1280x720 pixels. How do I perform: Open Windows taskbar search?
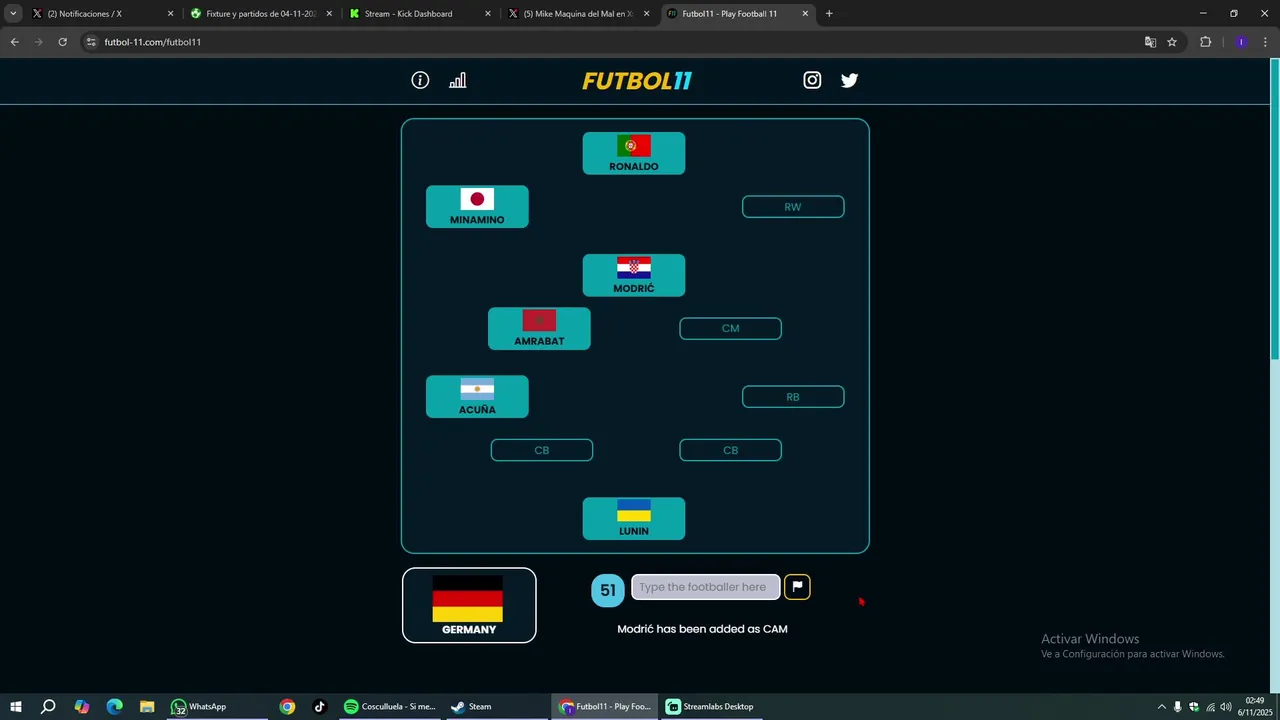coord(48,707)
